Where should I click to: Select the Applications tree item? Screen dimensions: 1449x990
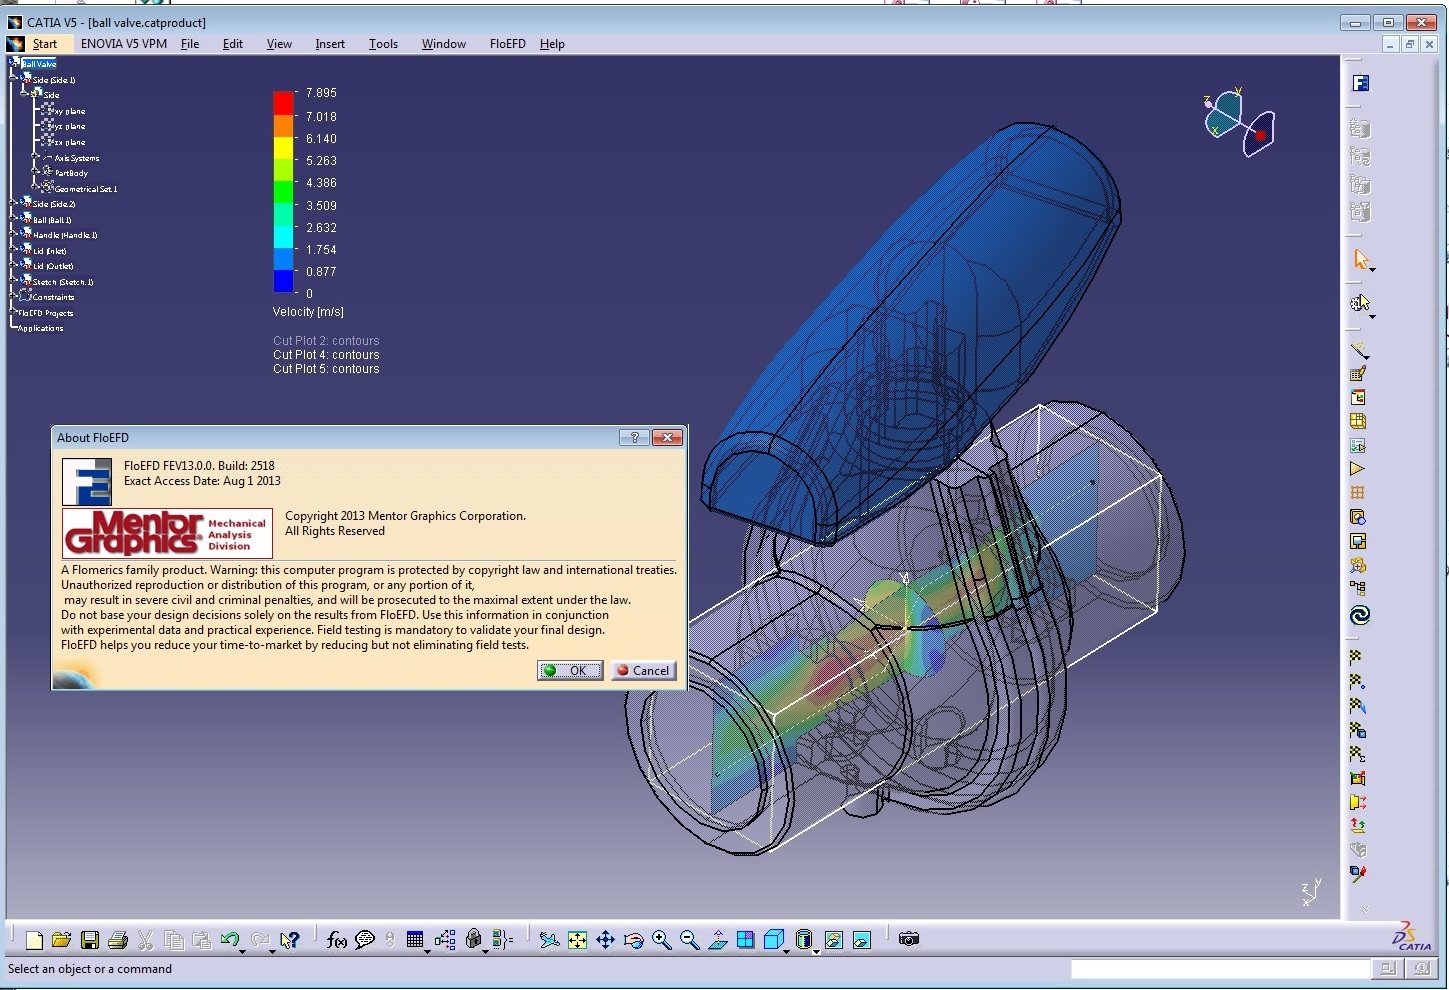40,328
